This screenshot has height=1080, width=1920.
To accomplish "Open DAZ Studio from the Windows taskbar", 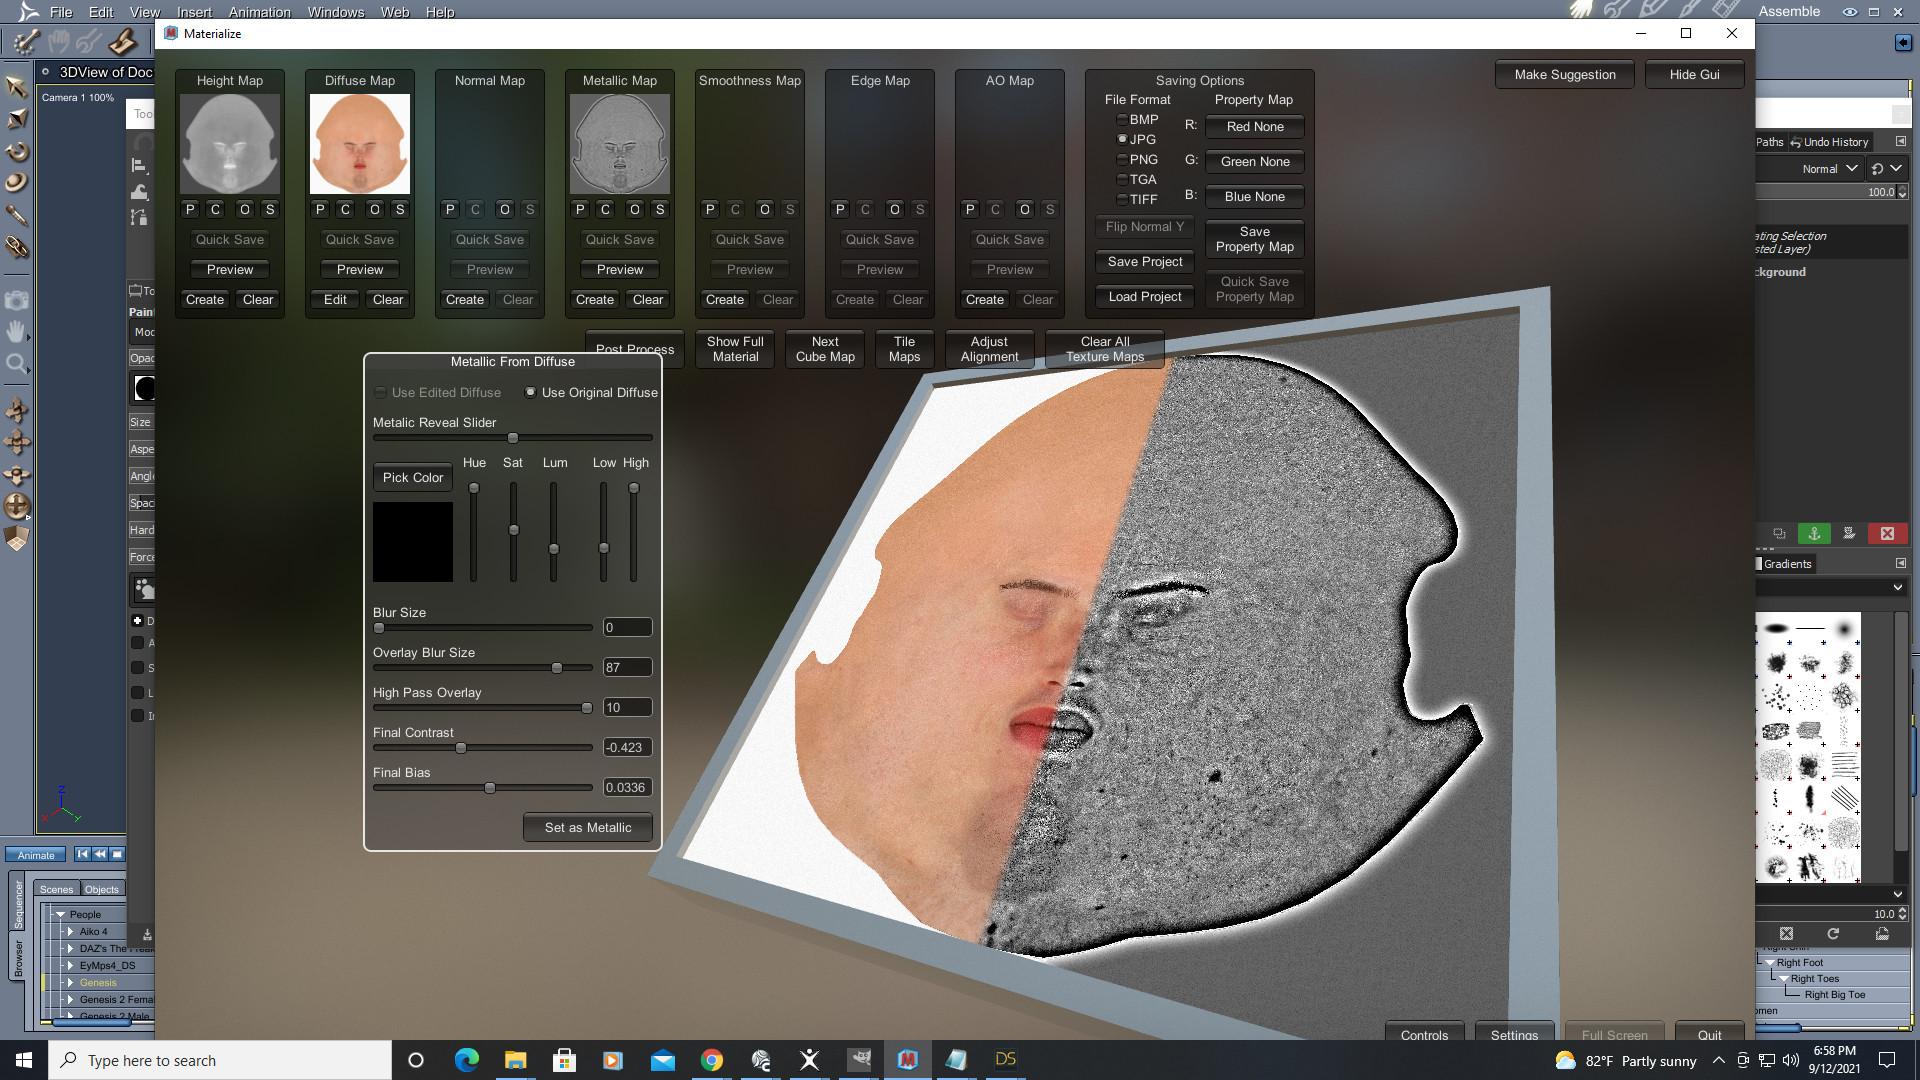I will 1005,1060.
